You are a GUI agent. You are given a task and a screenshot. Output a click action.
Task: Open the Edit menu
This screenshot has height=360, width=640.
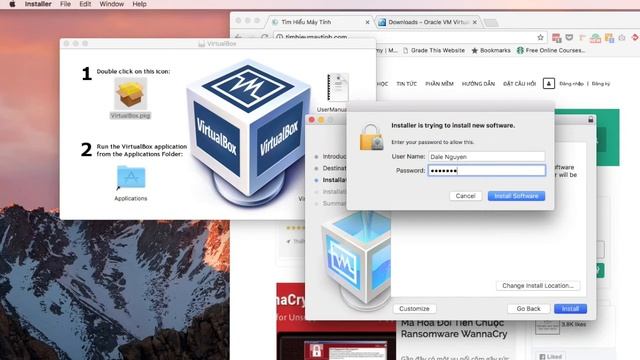[85, 4]
